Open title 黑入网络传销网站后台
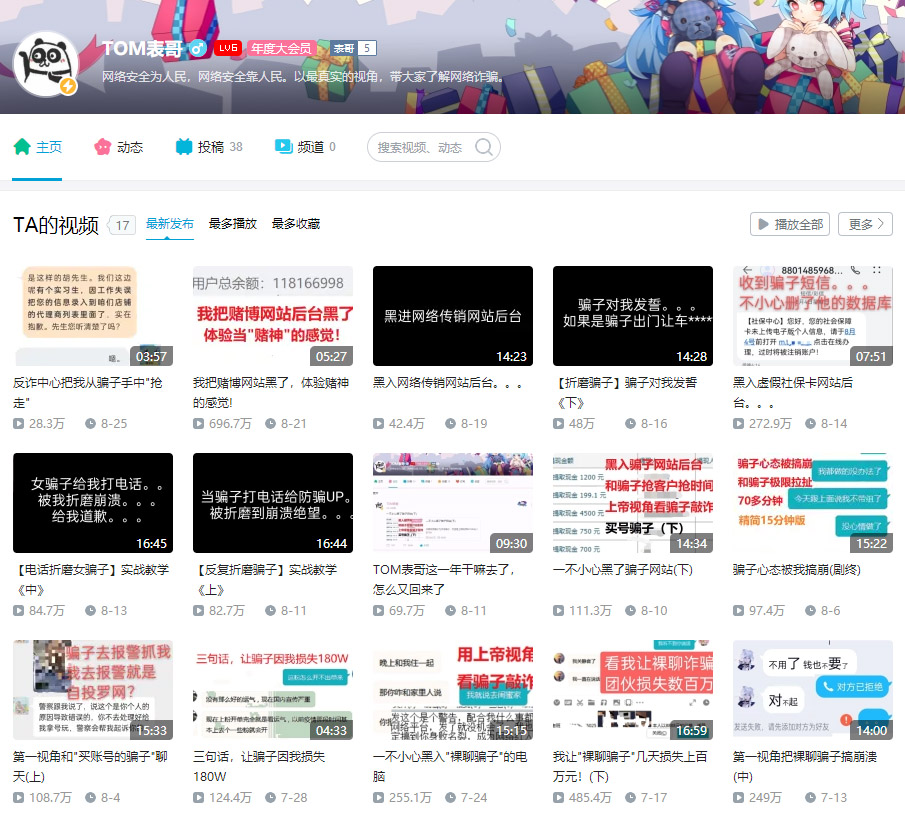The height and width of the screenshot is (820, 905). (448, 383)
